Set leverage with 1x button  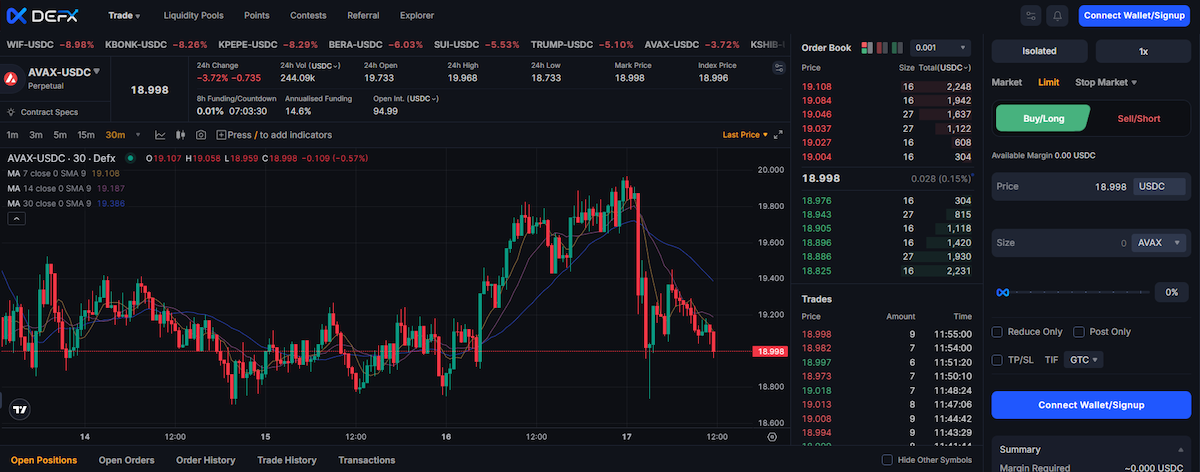[x=1143, y=51]
